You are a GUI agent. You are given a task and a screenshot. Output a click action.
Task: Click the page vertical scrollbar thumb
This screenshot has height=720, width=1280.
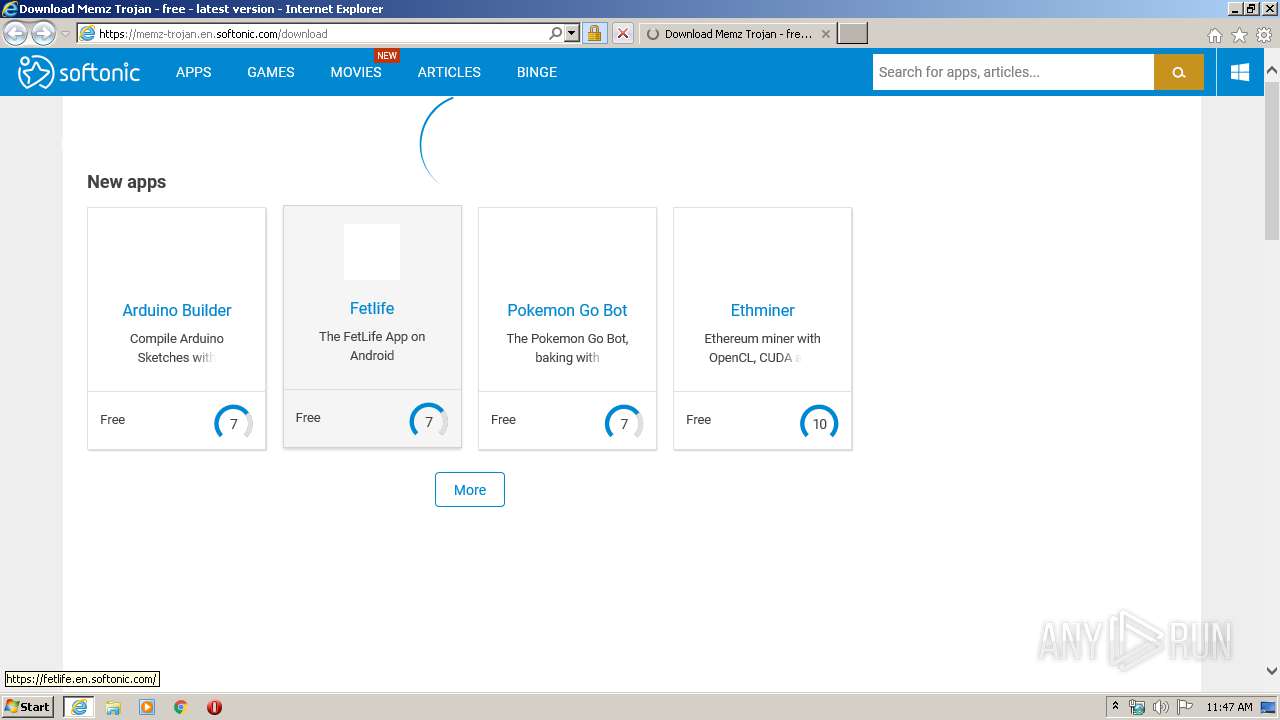tap(1272, 160)
